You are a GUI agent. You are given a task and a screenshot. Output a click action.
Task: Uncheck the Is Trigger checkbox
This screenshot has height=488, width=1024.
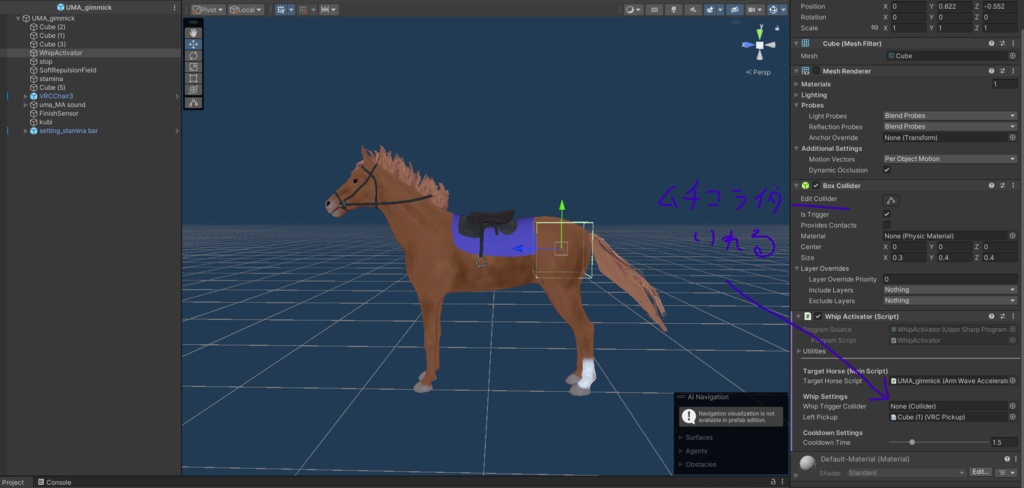point(886,214)
